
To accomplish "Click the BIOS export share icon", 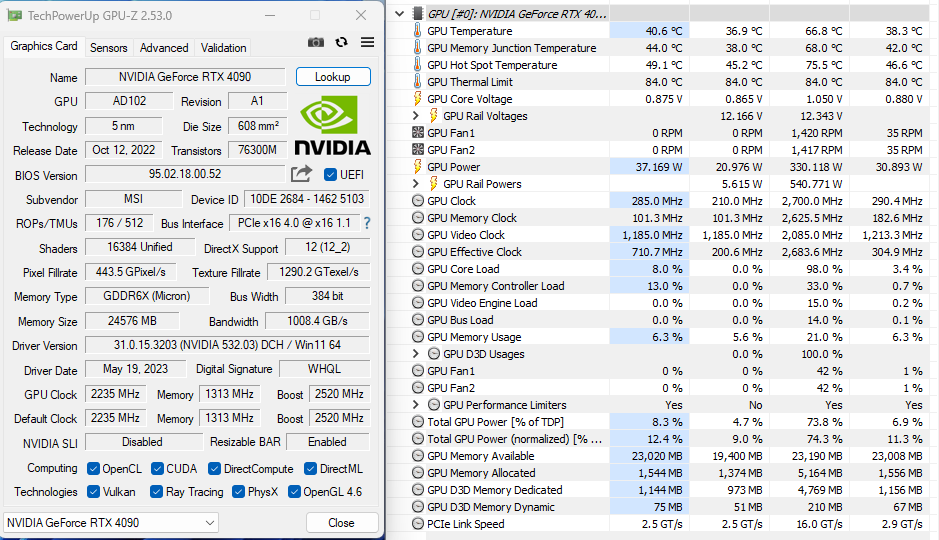I will (x=301, y=174).
